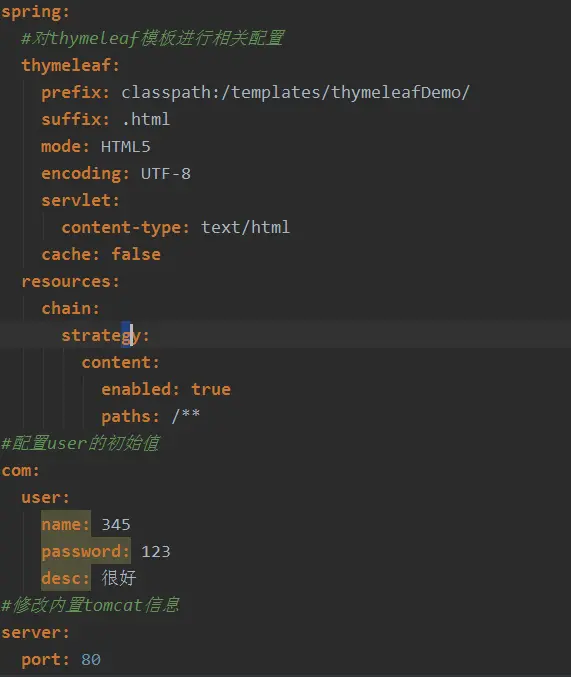The width and height of the screenshot is (571, 677).
Task: Click the 'content:' key under strategy
Action: [x=121, y=363]
